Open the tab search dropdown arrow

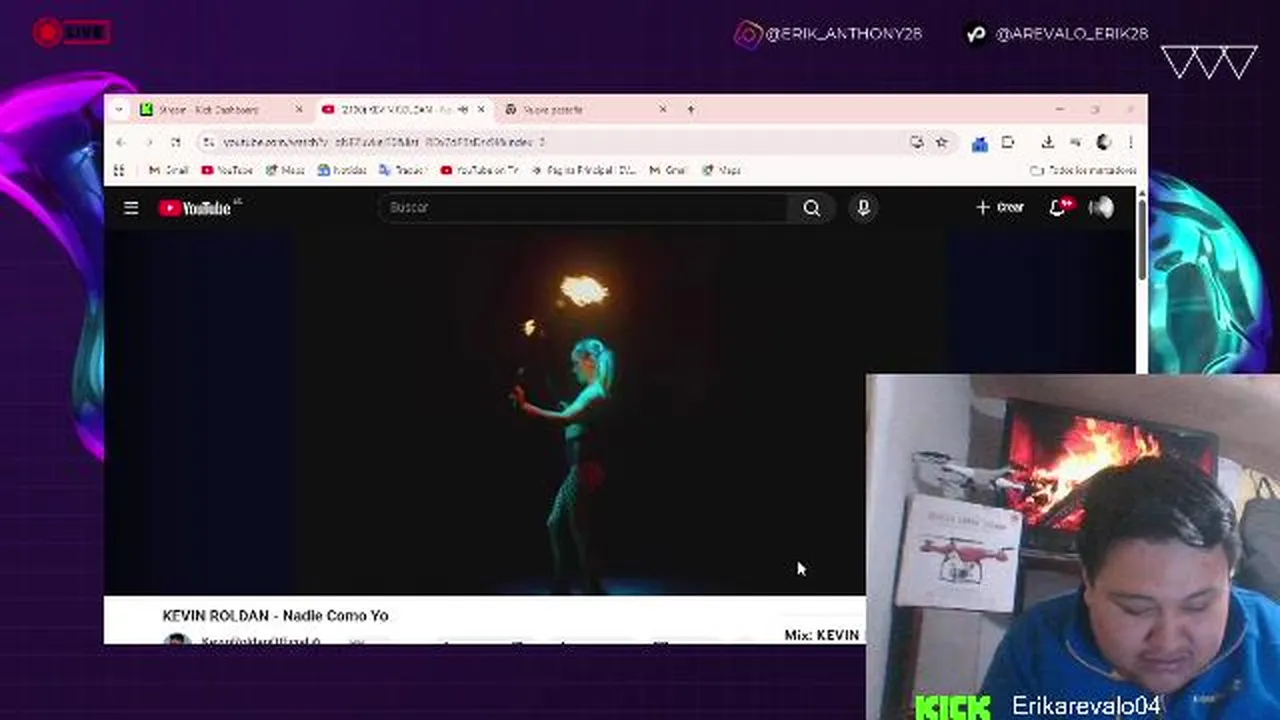point(119,109)
